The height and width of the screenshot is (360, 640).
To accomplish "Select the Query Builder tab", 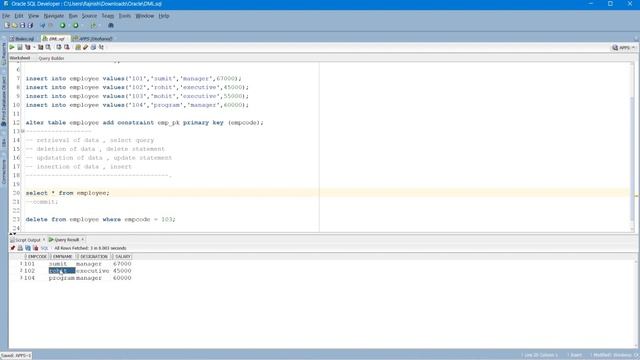I will 51,58.
